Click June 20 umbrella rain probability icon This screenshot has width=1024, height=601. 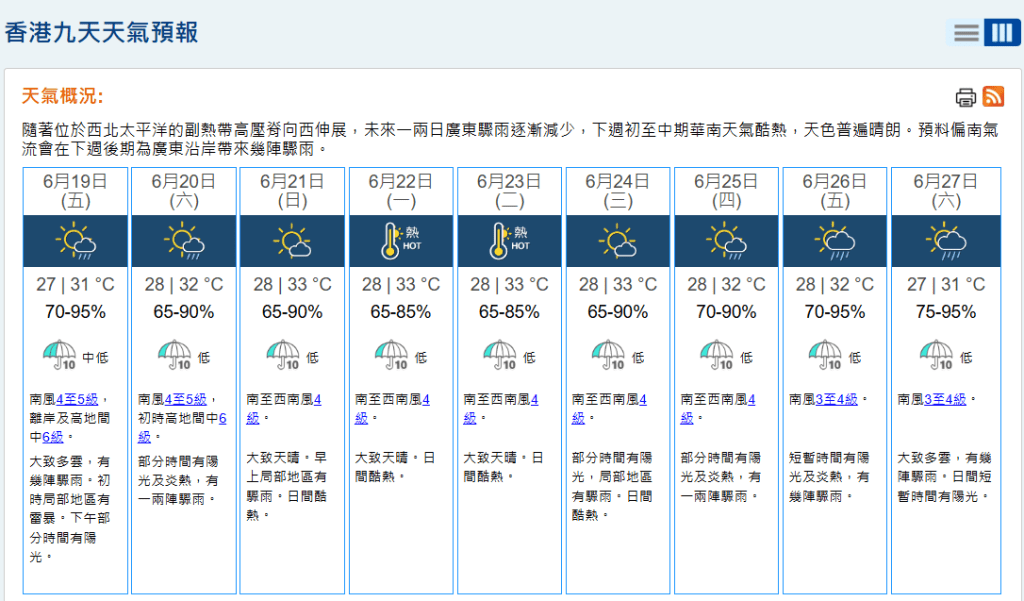(x=174, y=355)
